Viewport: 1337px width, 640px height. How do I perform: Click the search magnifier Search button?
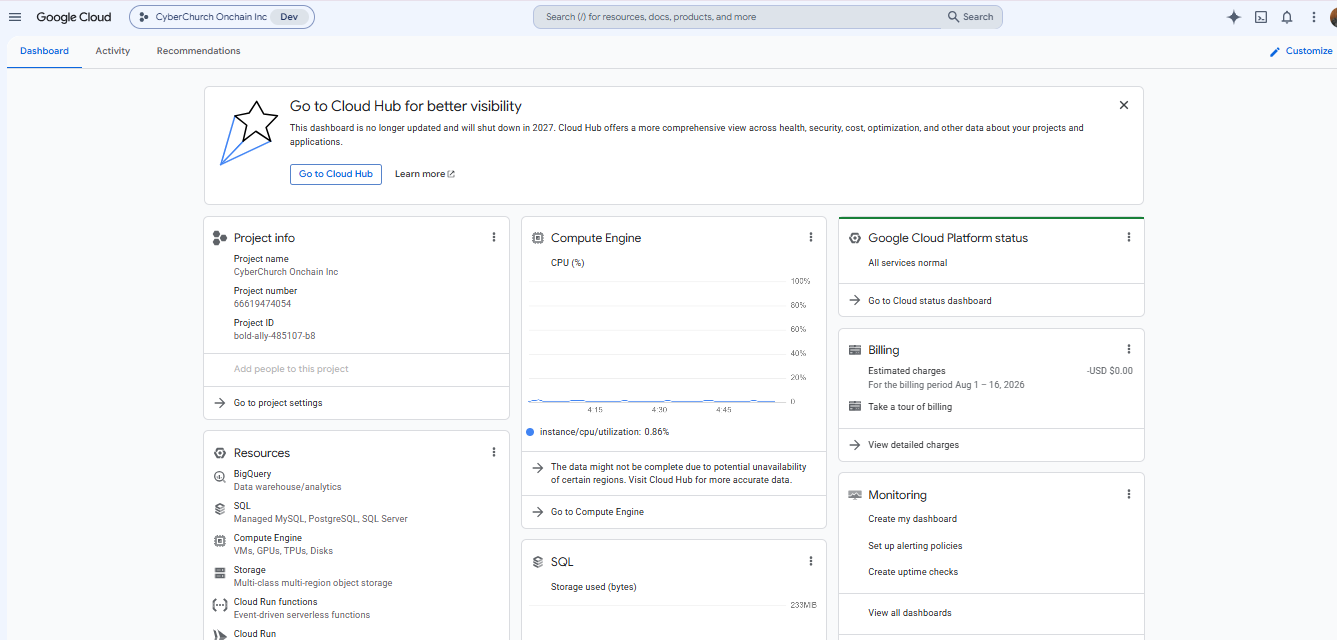(971, 17)
